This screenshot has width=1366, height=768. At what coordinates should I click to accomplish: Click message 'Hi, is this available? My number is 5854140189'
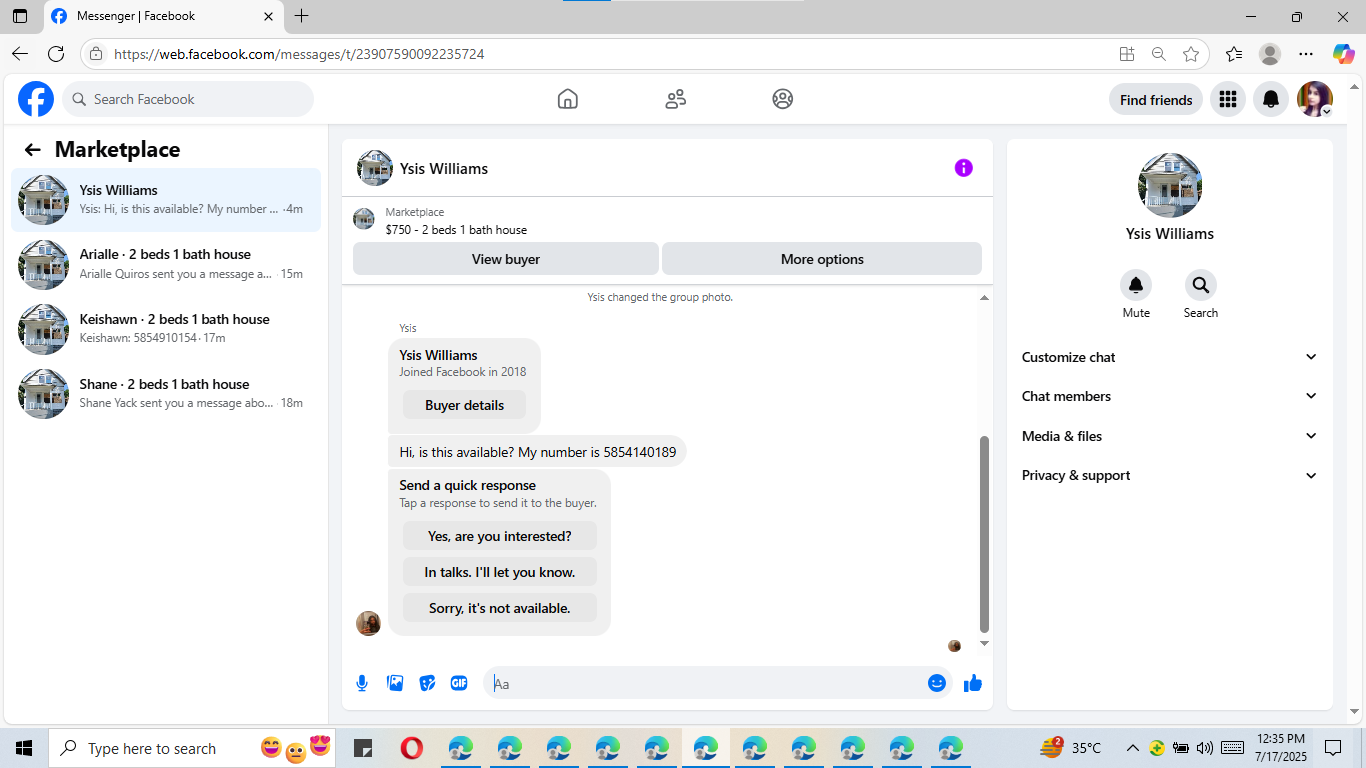[538, 452]
